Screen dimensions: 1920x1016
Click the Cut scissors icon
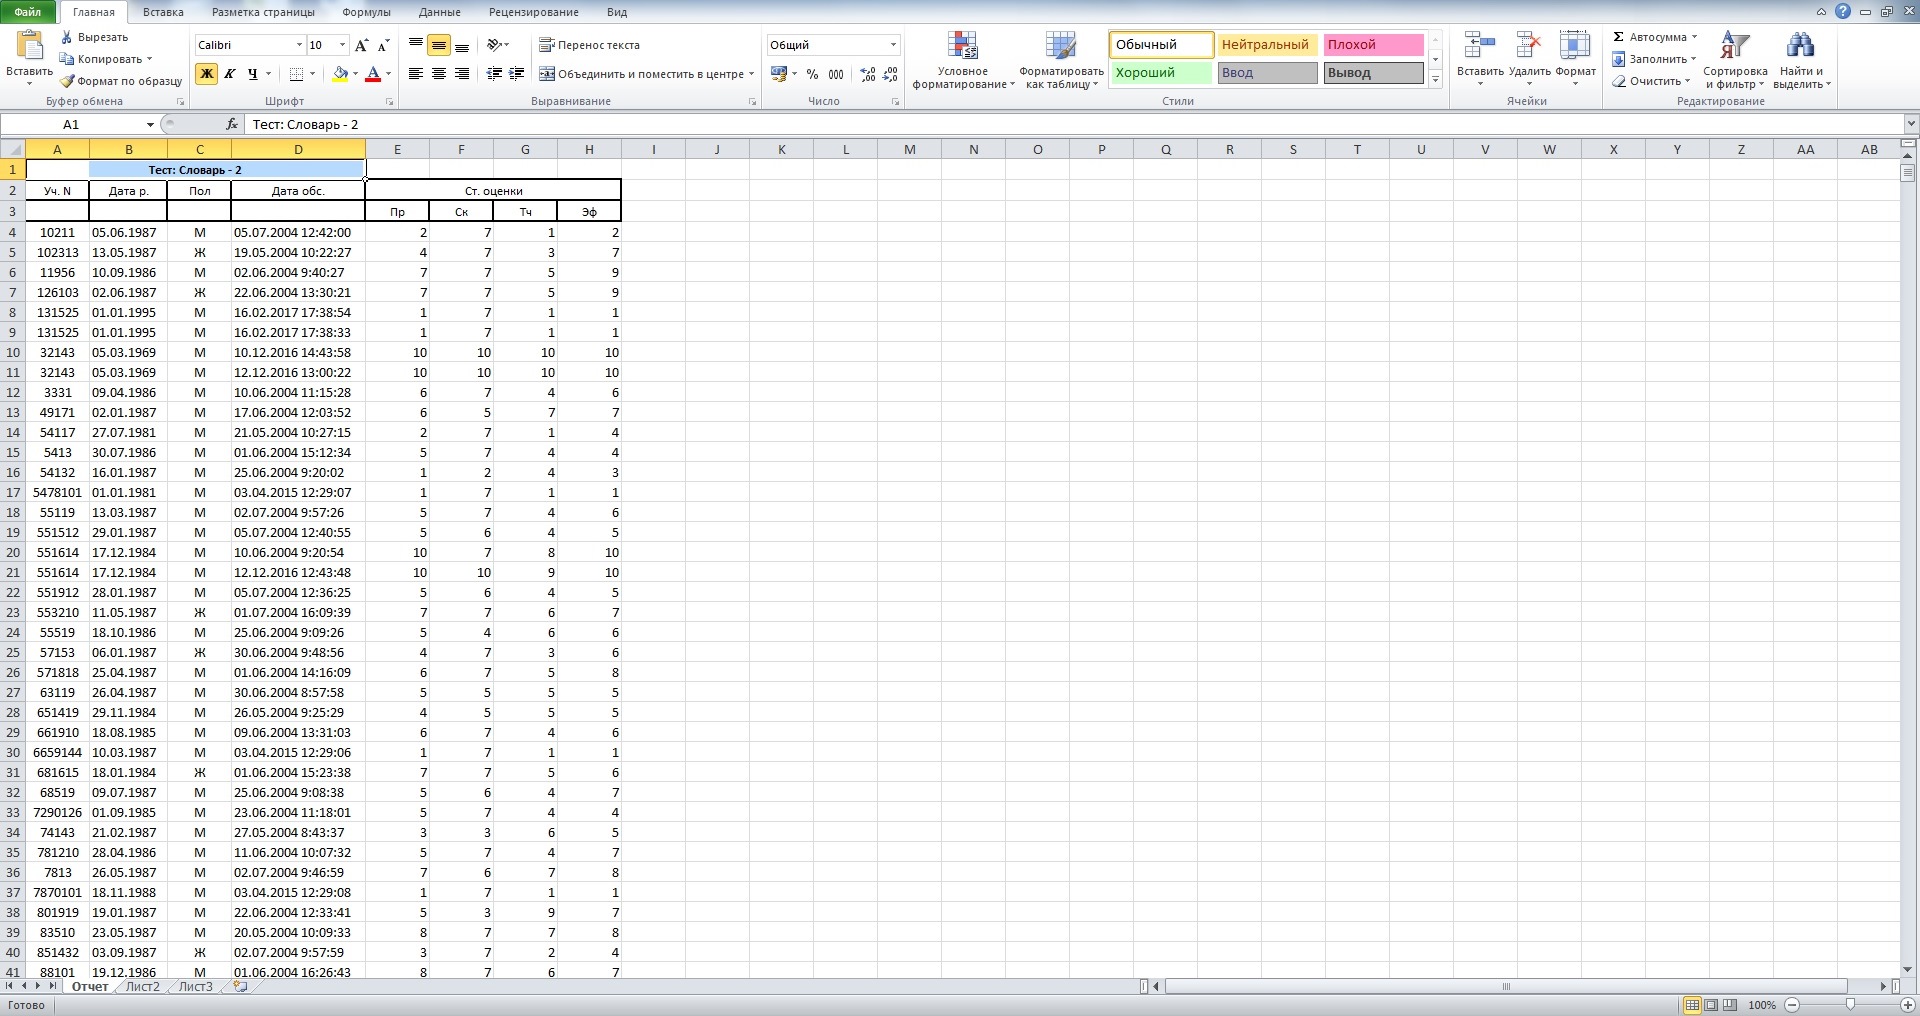click(x=67, y=37)
